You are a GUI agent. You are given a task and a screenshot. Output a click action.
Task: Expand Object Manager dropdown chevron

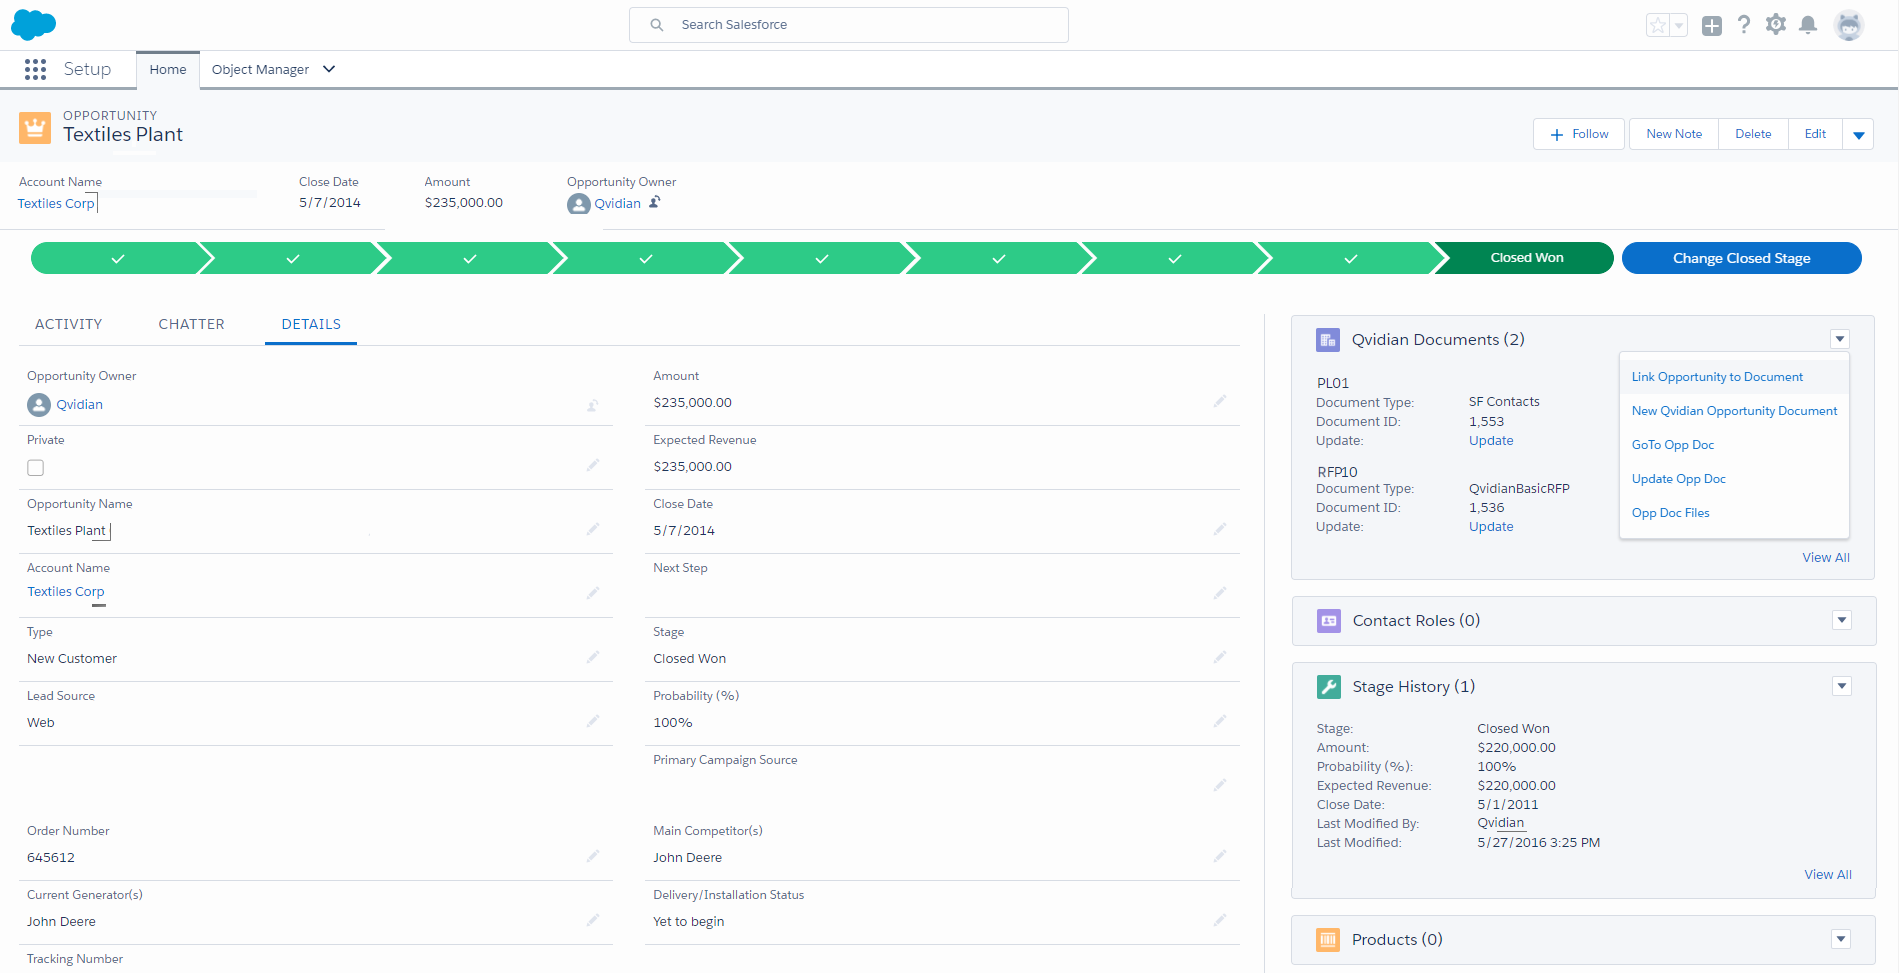(x=329, y=69)
